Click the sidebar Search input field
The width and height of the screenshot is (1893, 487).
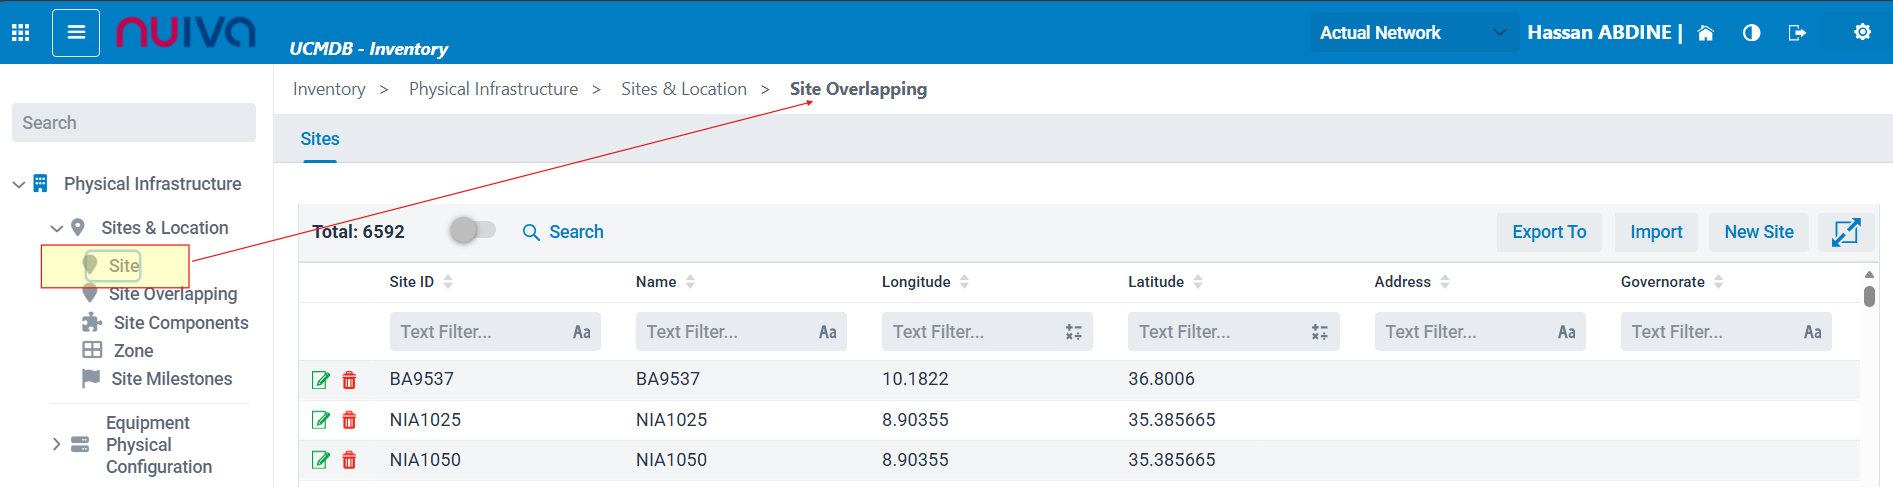[134, 123]
